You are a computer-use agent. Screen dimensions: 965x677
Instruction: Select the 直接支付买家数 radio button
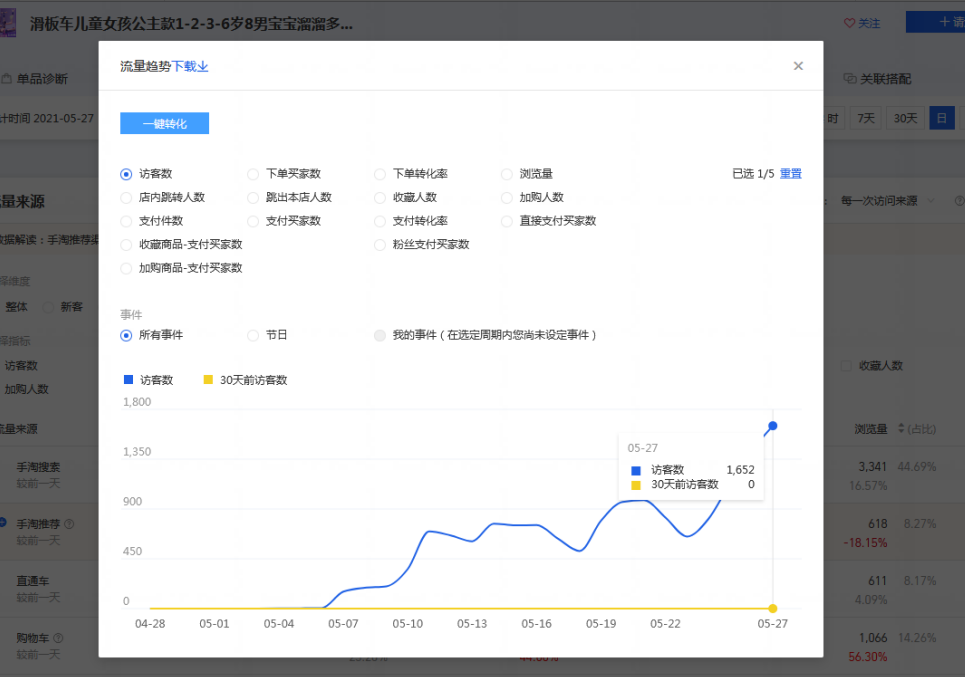point(507,221)
